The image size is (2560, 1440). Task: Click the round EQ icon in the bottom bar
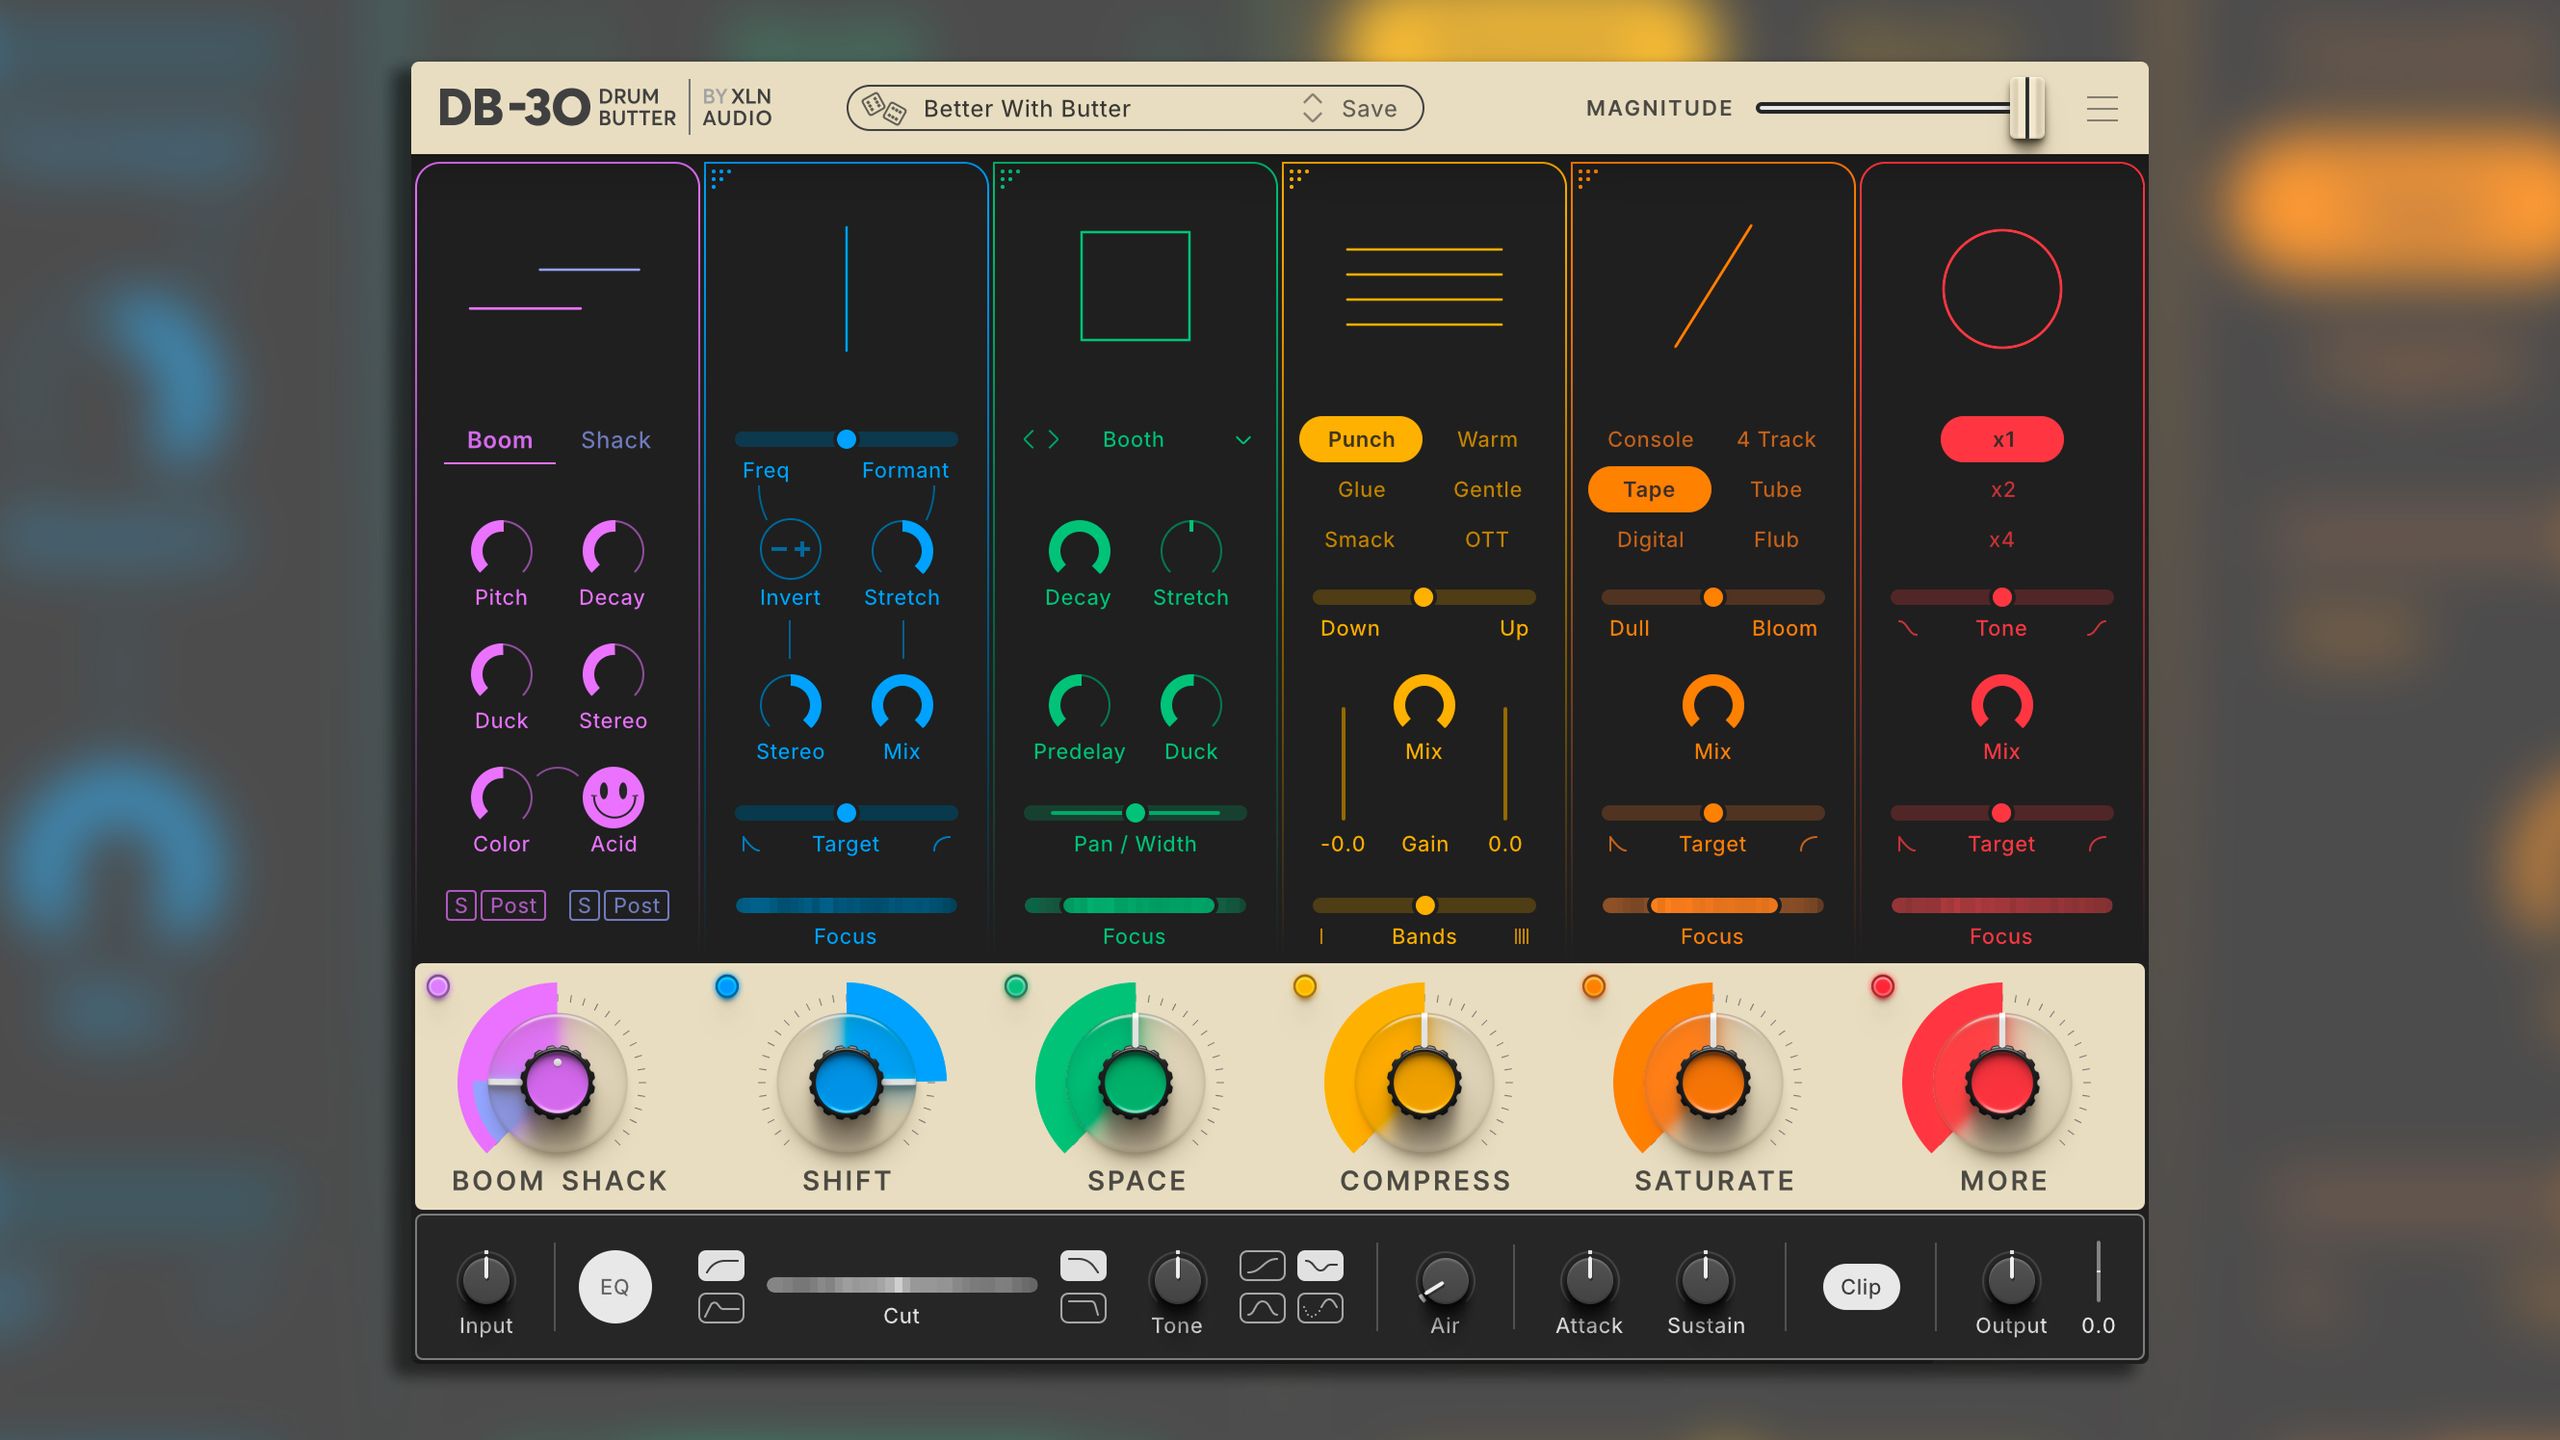(x=615, y=1286)
